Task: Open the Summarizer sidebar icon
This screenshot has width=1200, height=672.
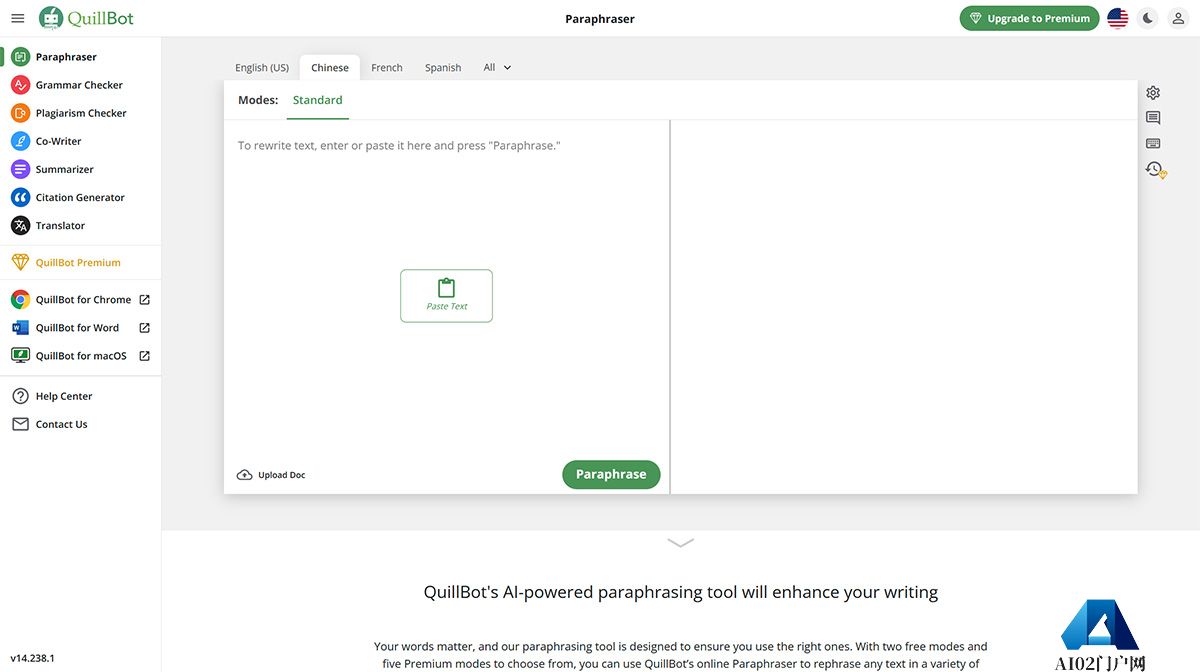Action: (x=20, y=169)
